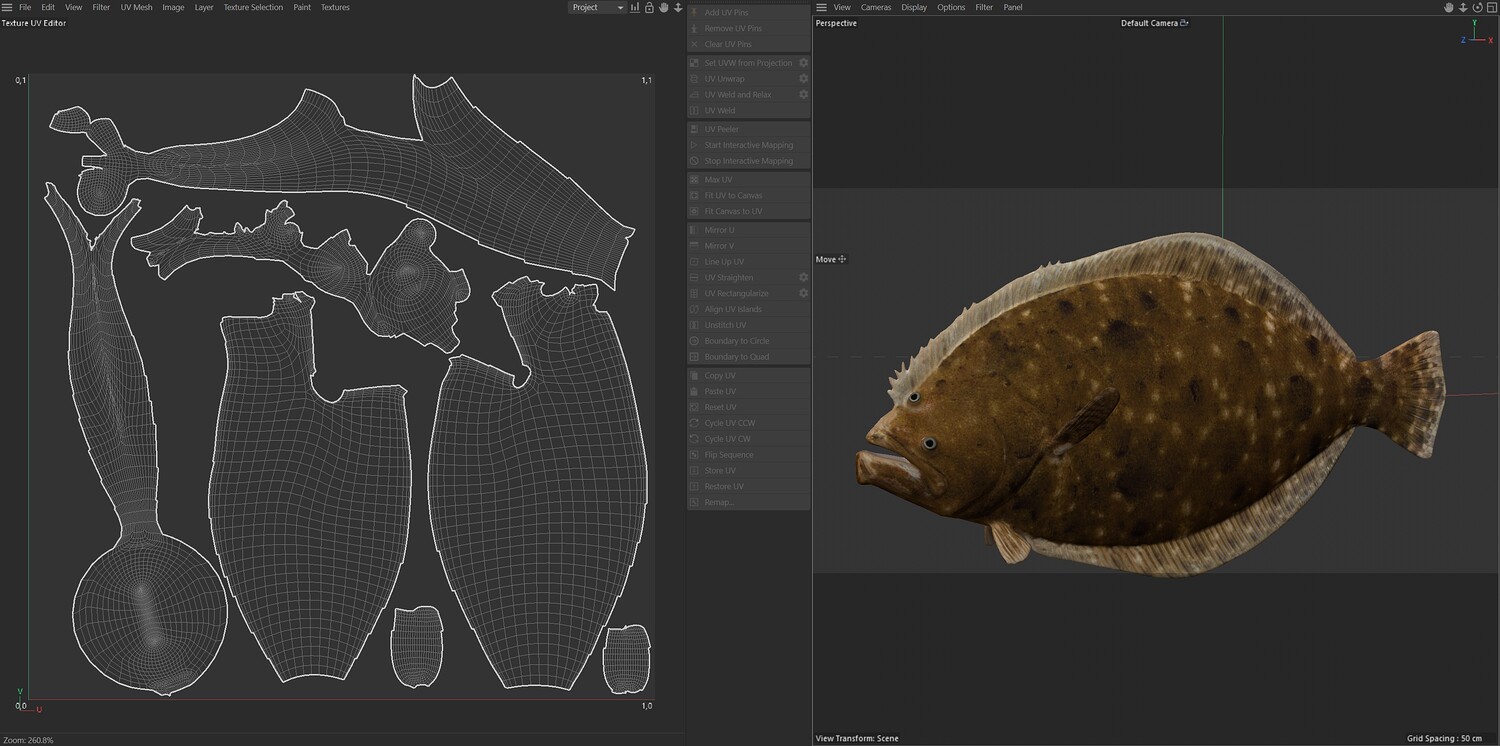Open the viewport hamburger menu
Image resolution: width=1500 pixels, height=746 pixels.
pos(822,7)
